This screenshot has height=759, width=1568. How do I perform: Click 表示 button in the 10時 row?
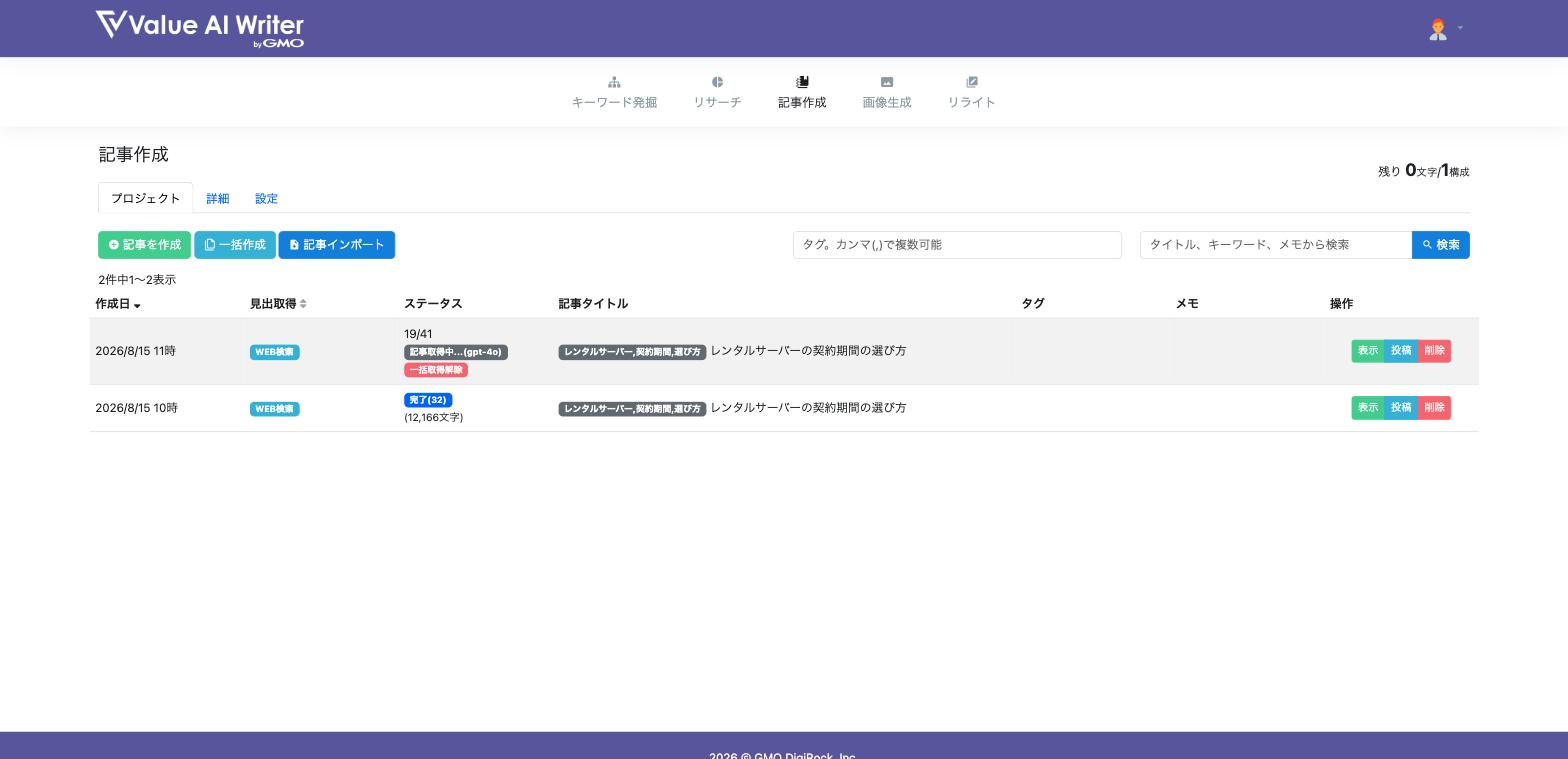point(1368,408)
